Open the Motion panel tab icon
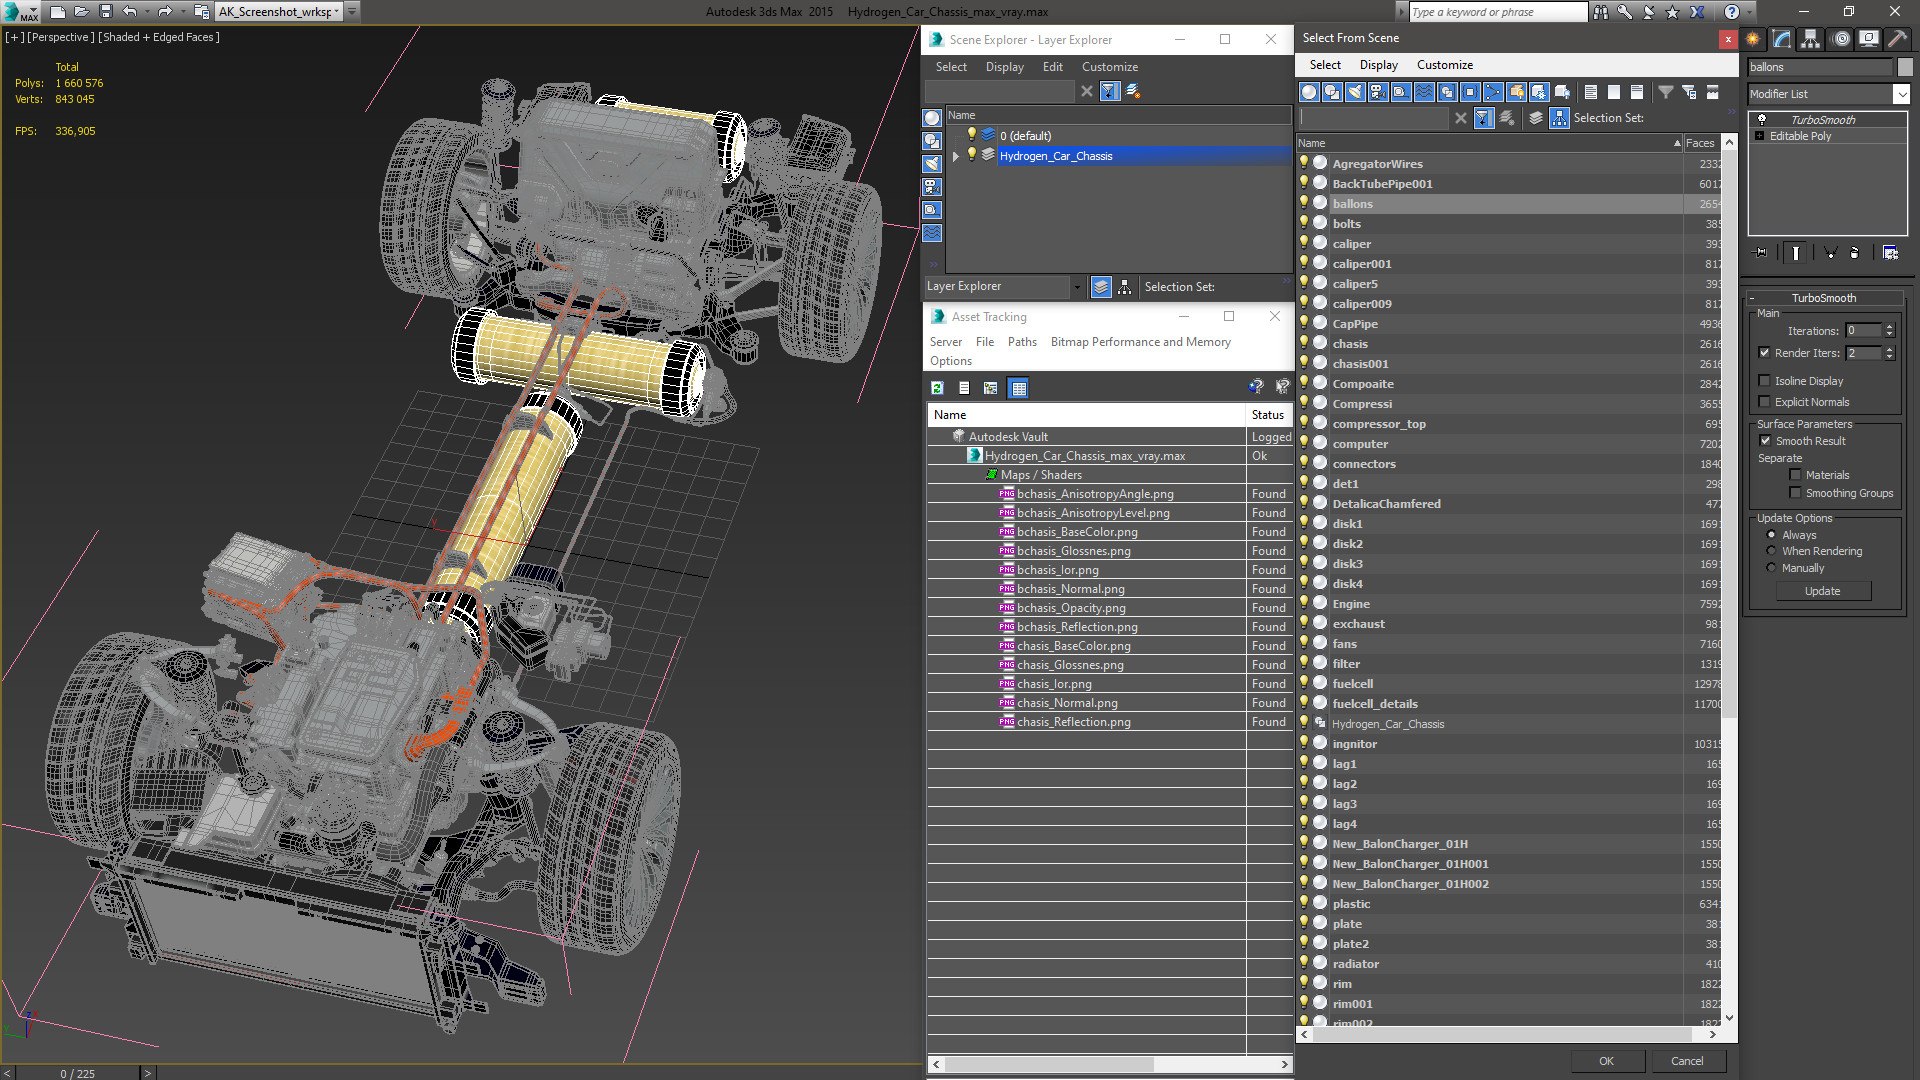Screen dimensions: 1920x1080 point(1840,39)
